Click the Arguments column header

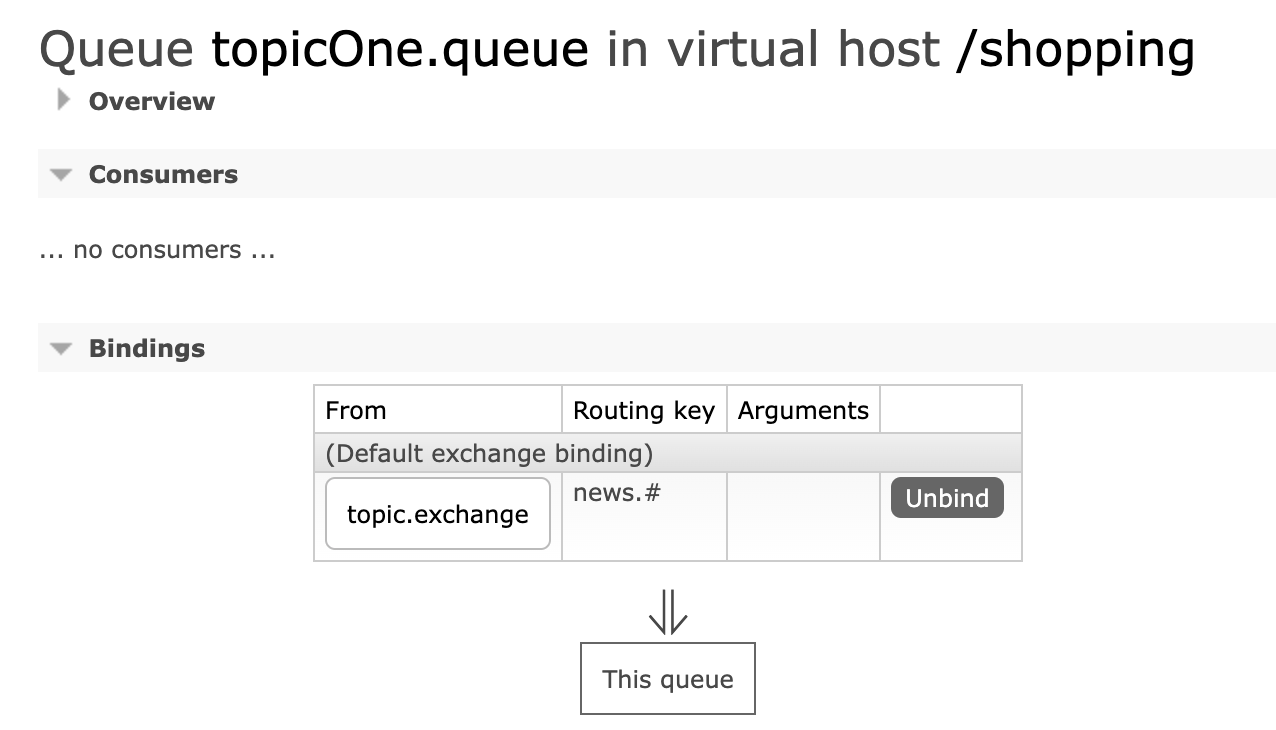coord(803,410)
